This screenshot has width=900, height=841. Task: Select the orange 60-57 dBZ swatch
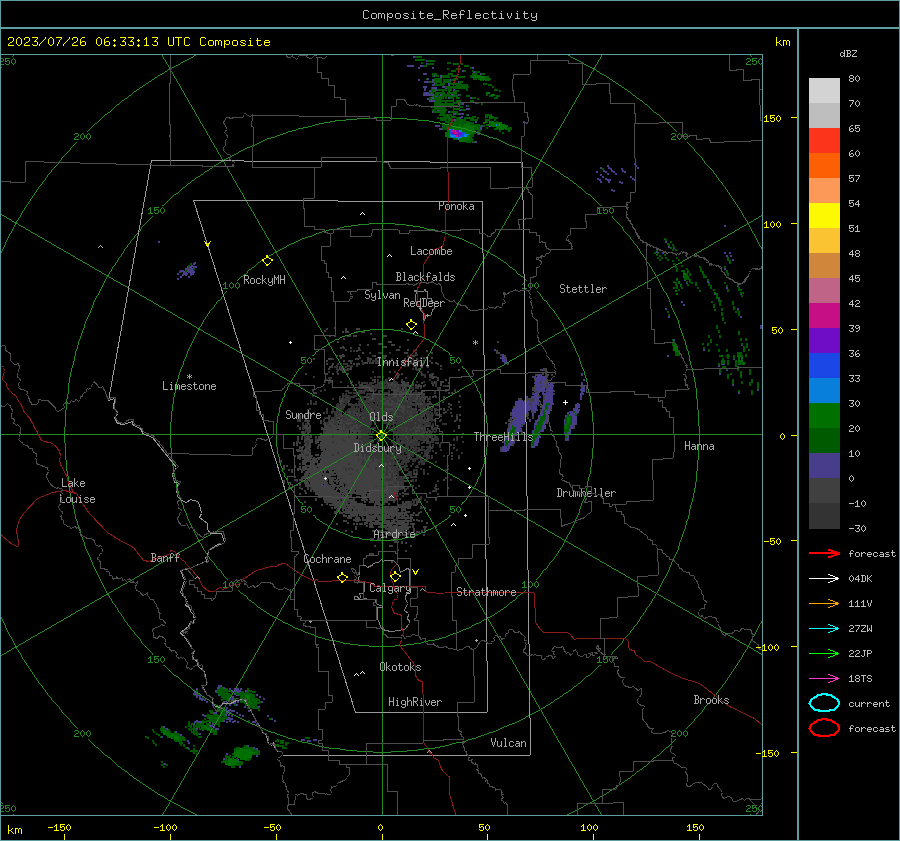[x=824, y=165]
